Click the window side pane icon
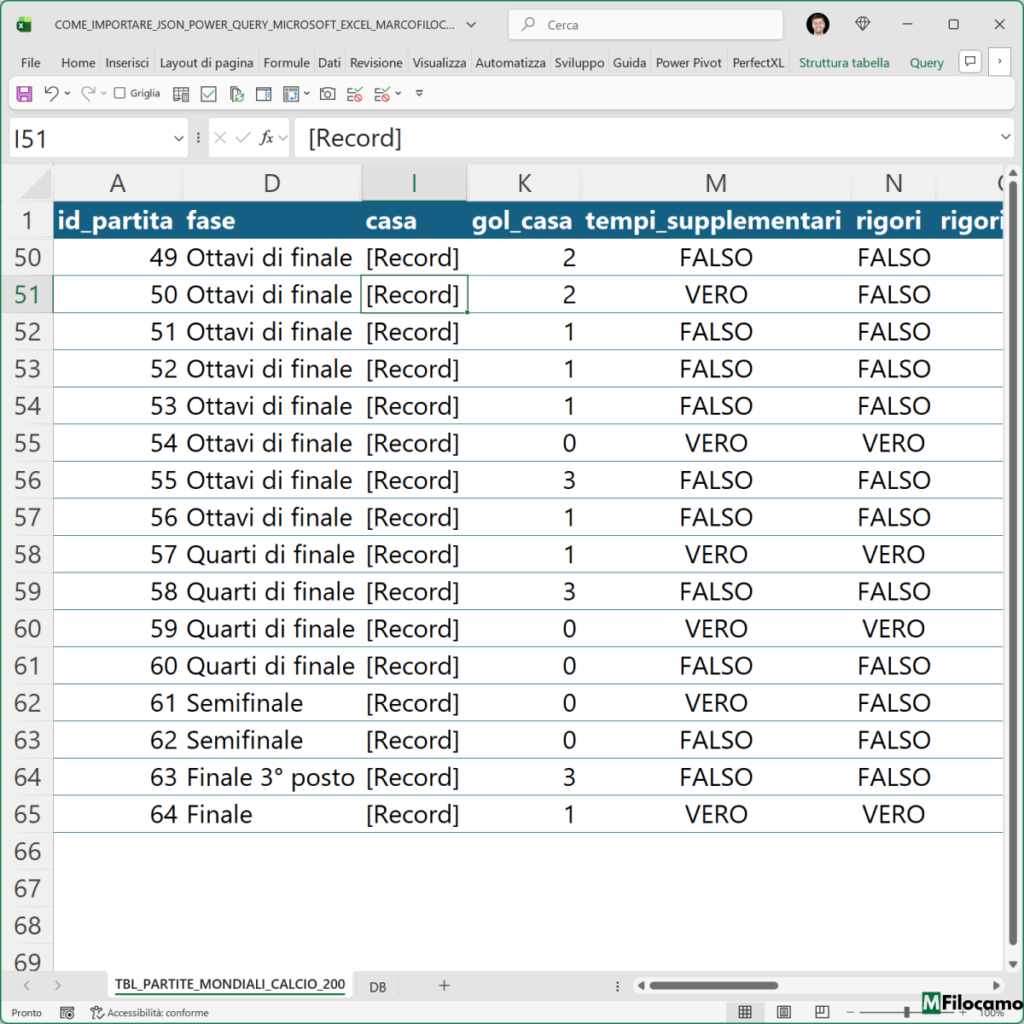The height and width of the screenshot is (1024, 1024). 263,94
